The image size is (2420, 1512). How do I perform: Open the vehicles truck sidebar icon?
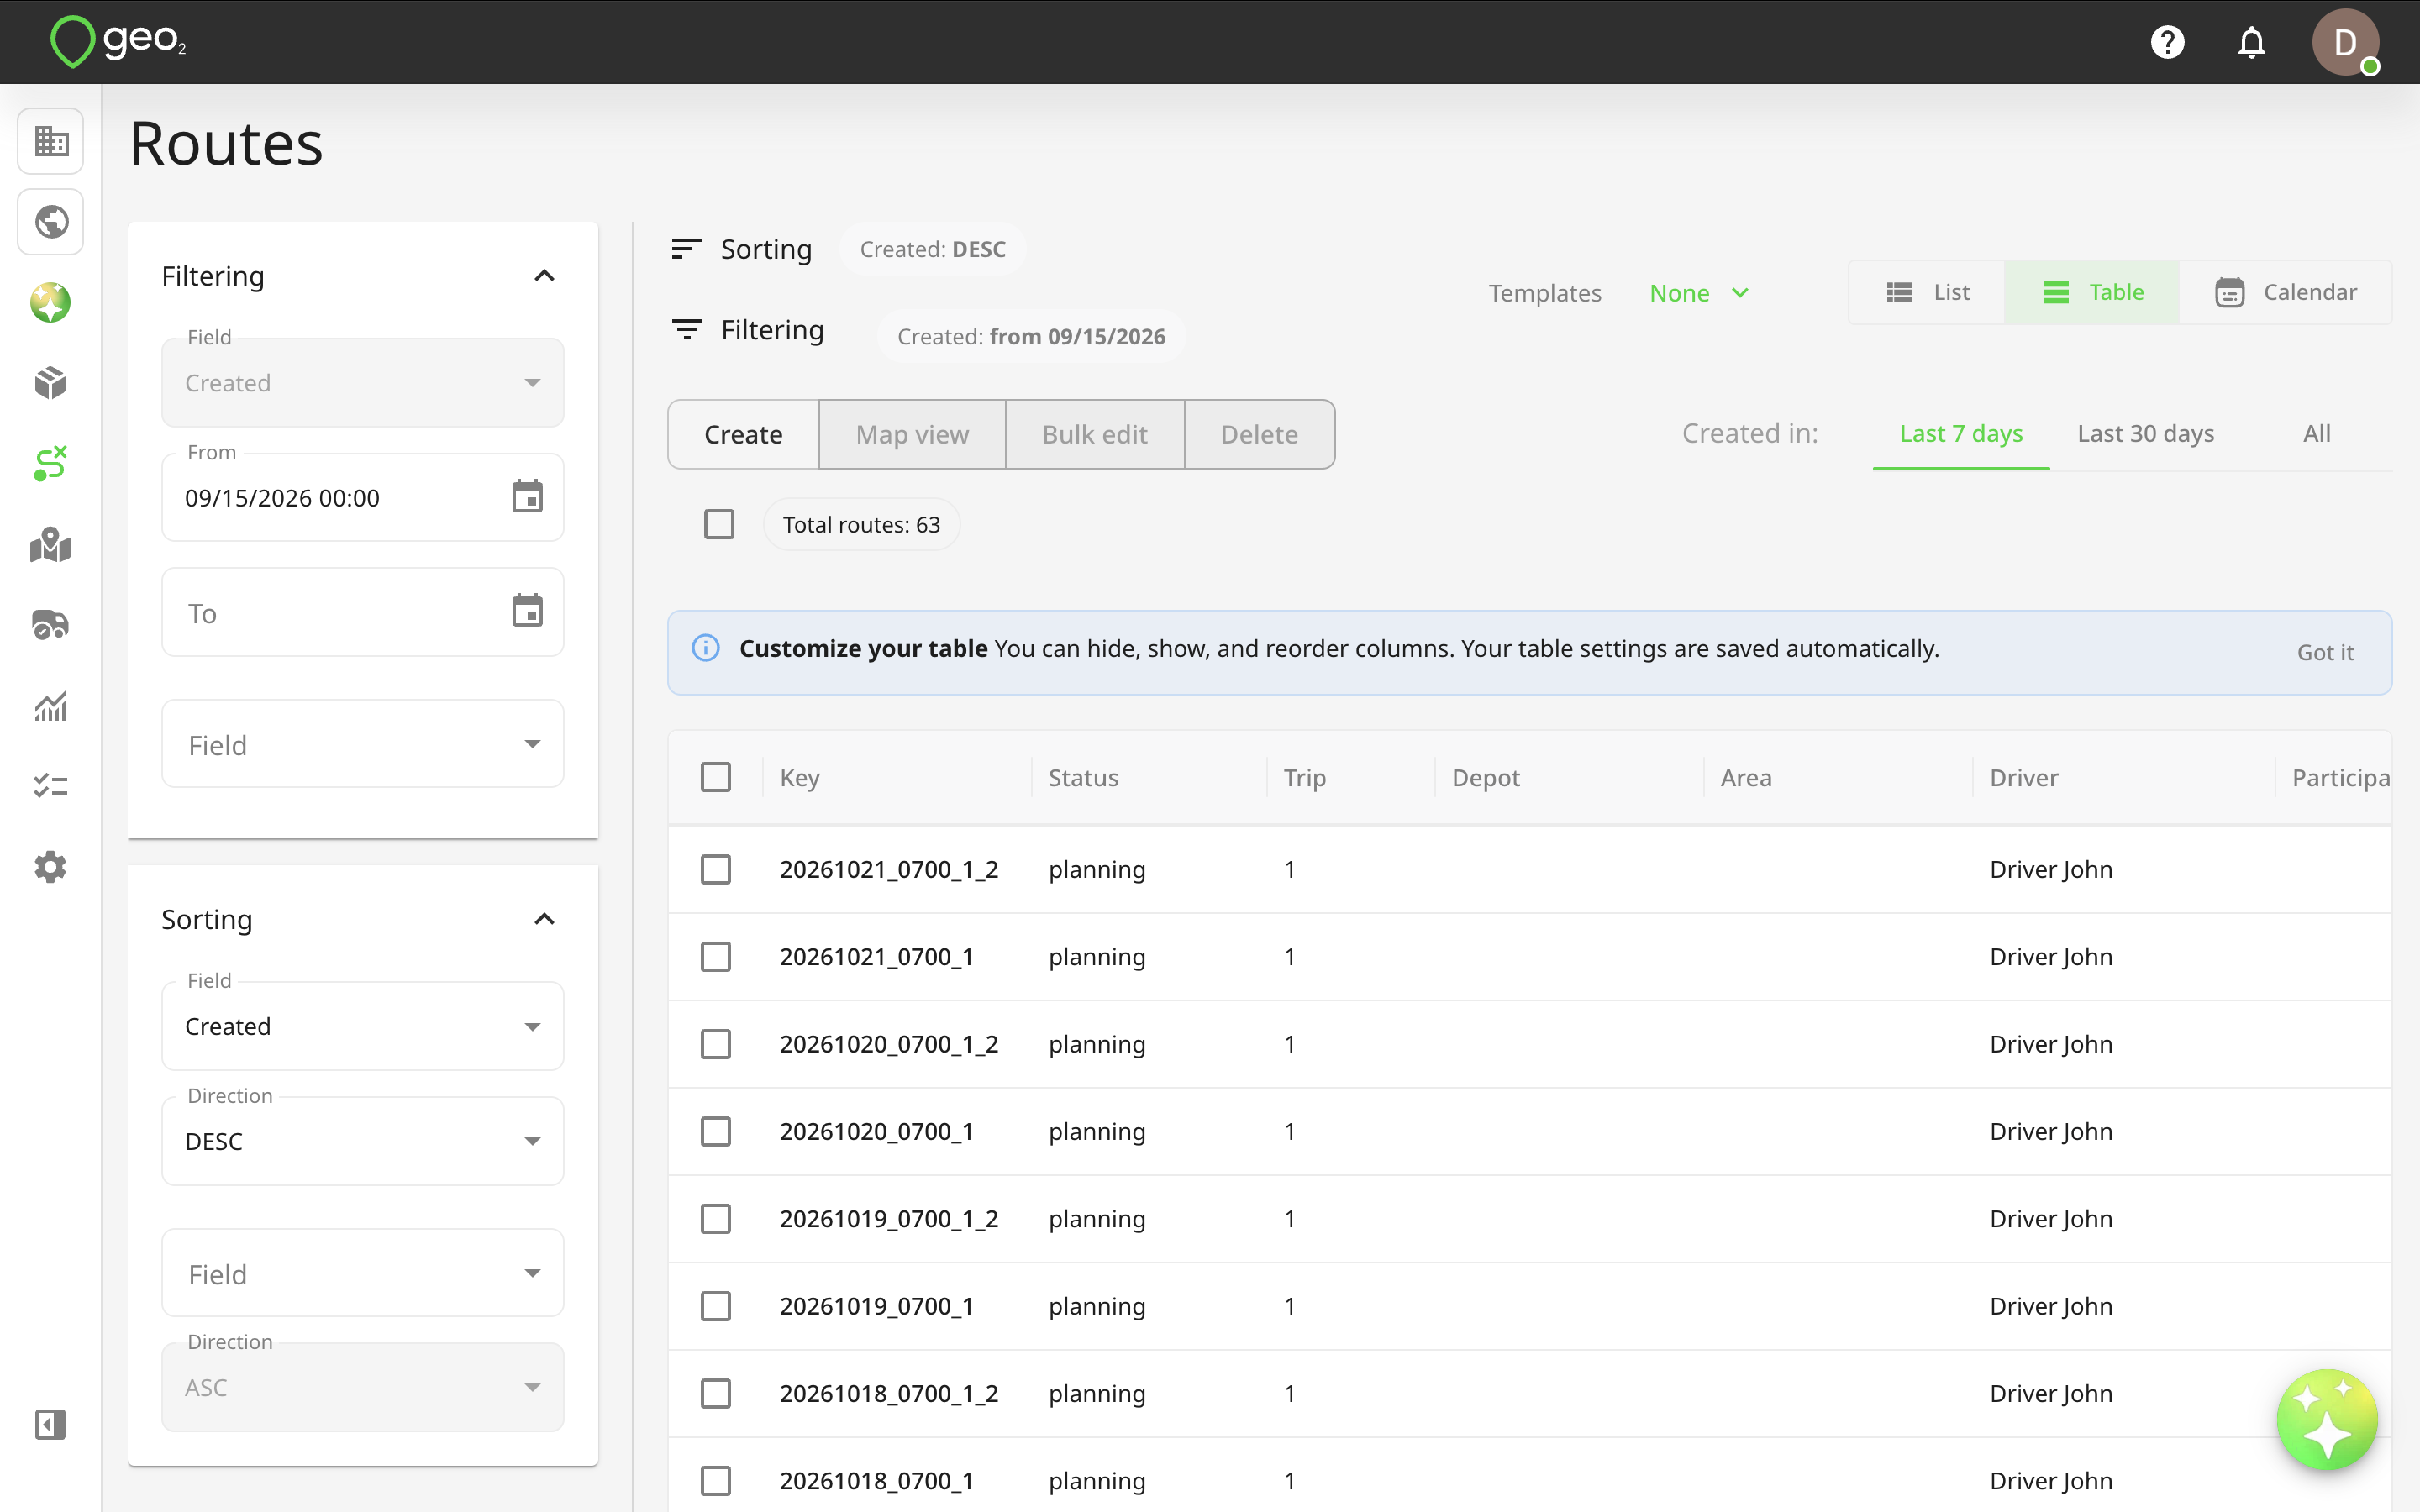pyautogui.click(x=51, y=625)
